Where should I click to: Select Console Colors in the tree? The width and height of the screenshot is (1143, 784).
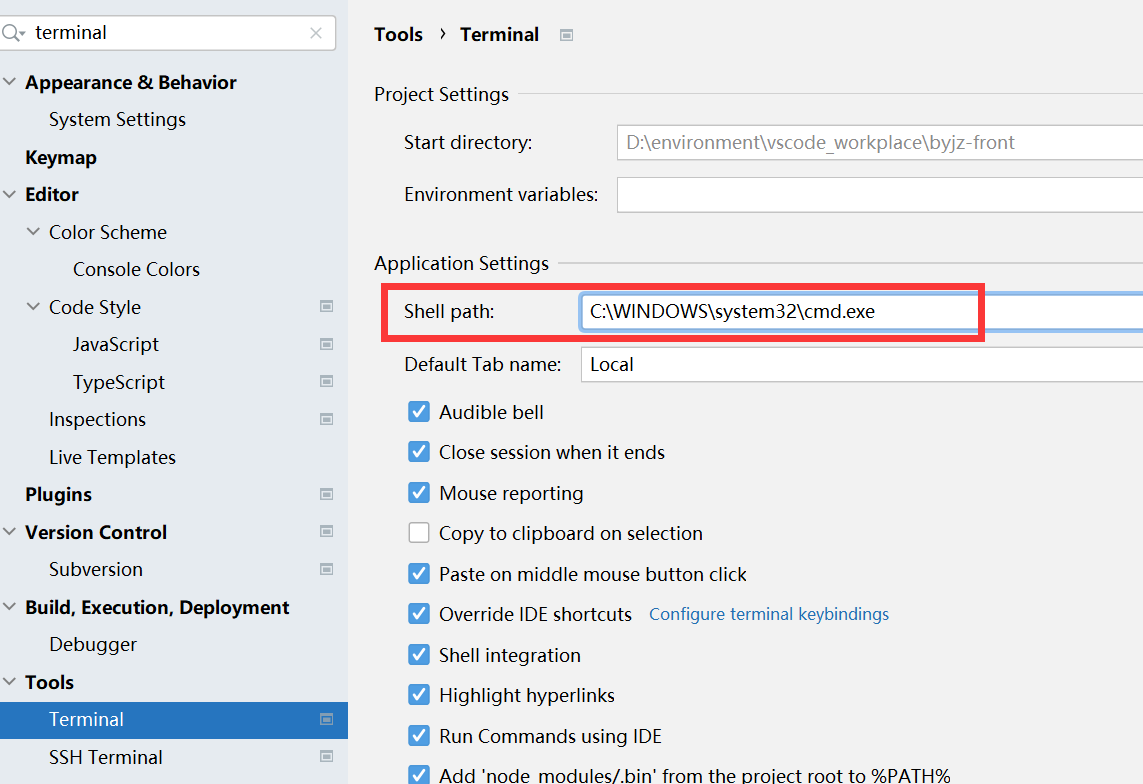coord(136,270)
